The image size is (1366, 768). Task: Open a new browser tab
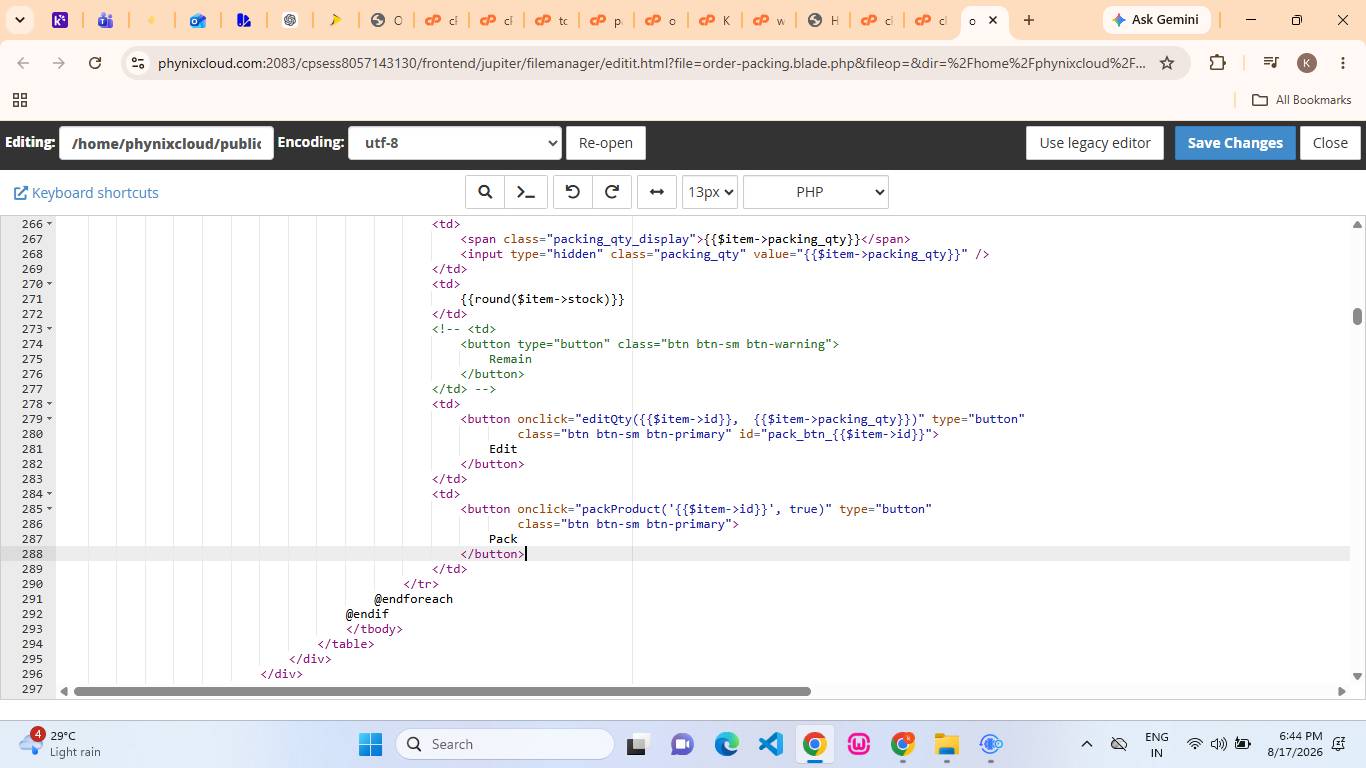tap(1029, 20)
